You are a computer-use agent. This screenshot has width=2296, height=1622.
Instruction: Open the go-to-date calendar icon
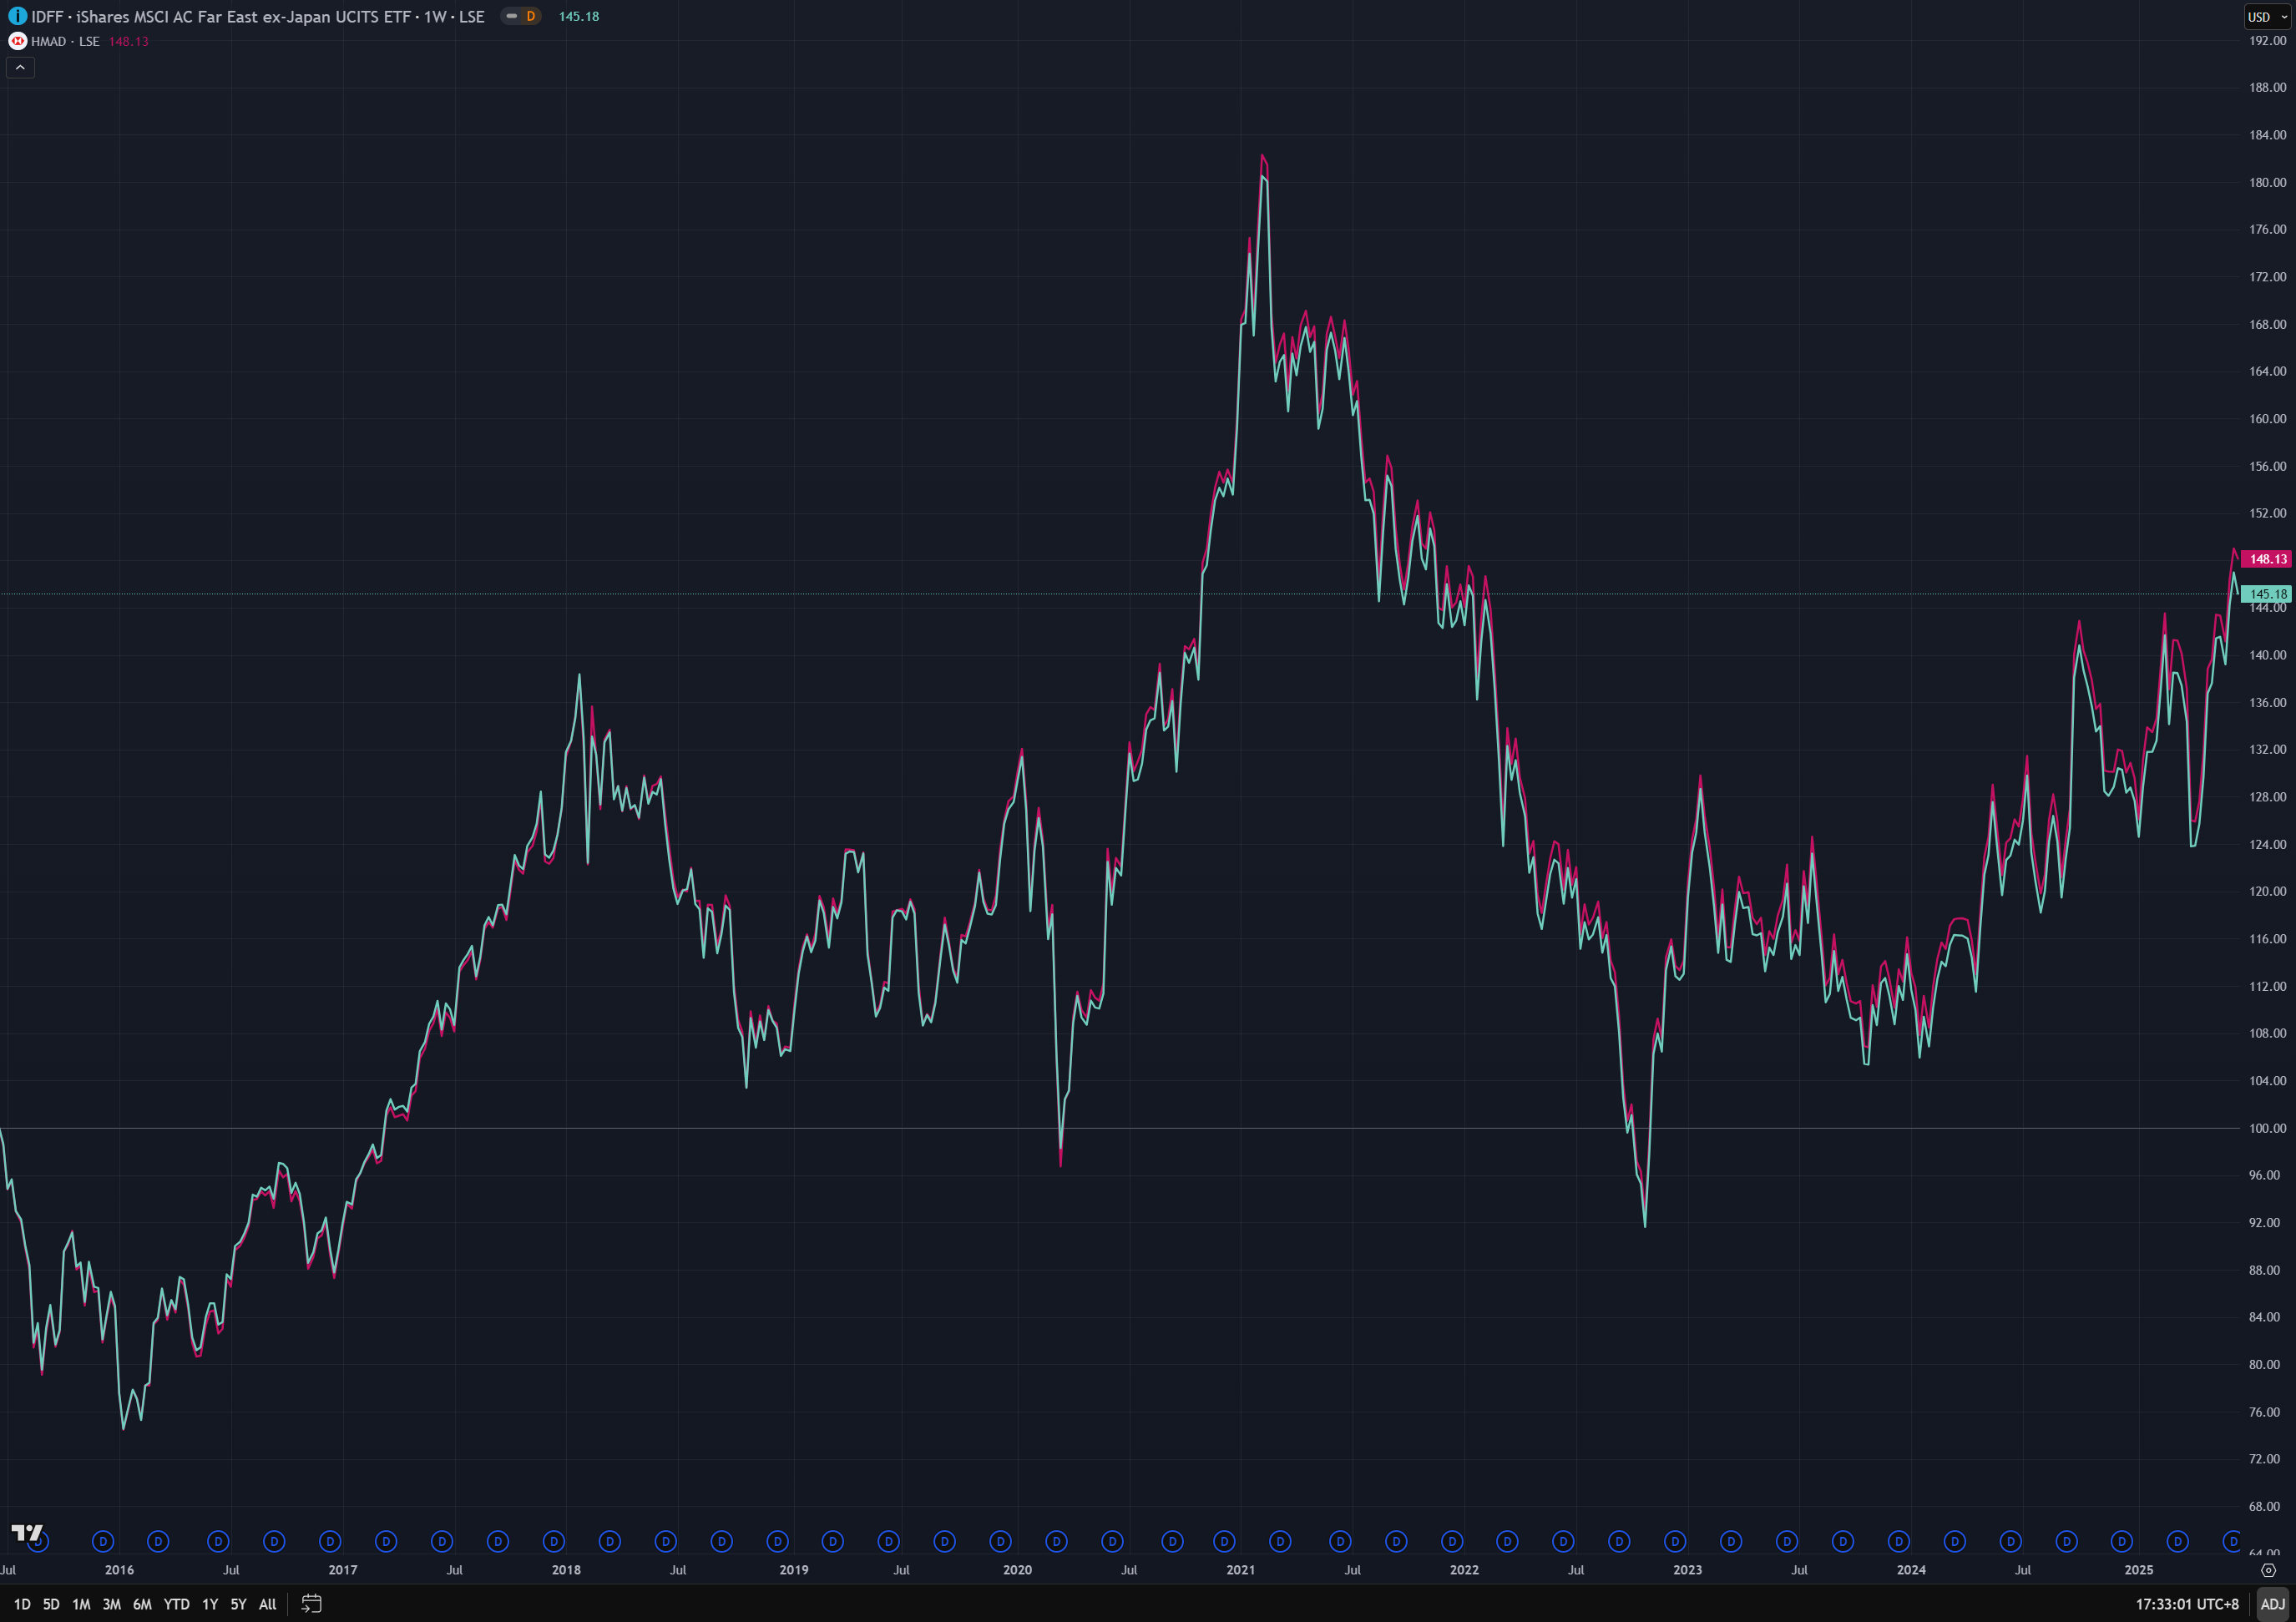click(x=311, y=1604)
